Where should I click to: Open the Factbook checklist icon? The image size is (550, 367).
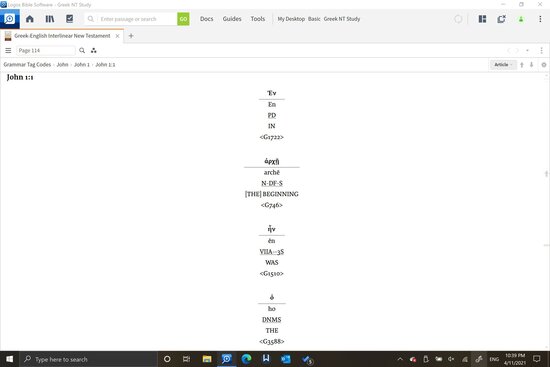[69, 19]
